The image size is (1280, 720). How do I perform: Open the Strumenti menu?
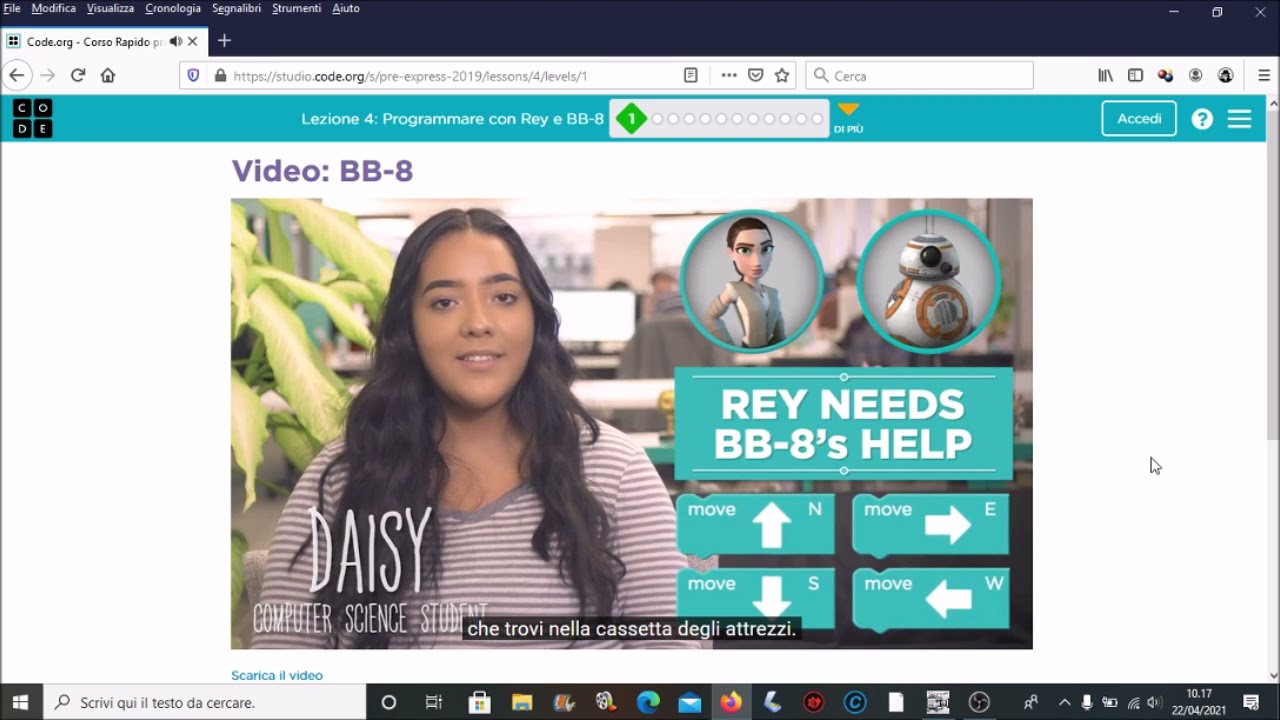[x=296, y=8]
